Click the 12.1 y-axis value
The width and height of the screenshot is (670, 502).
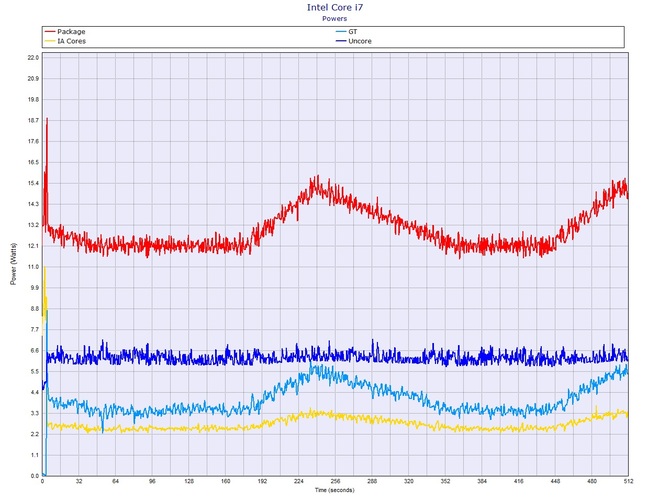coord(33,246)
